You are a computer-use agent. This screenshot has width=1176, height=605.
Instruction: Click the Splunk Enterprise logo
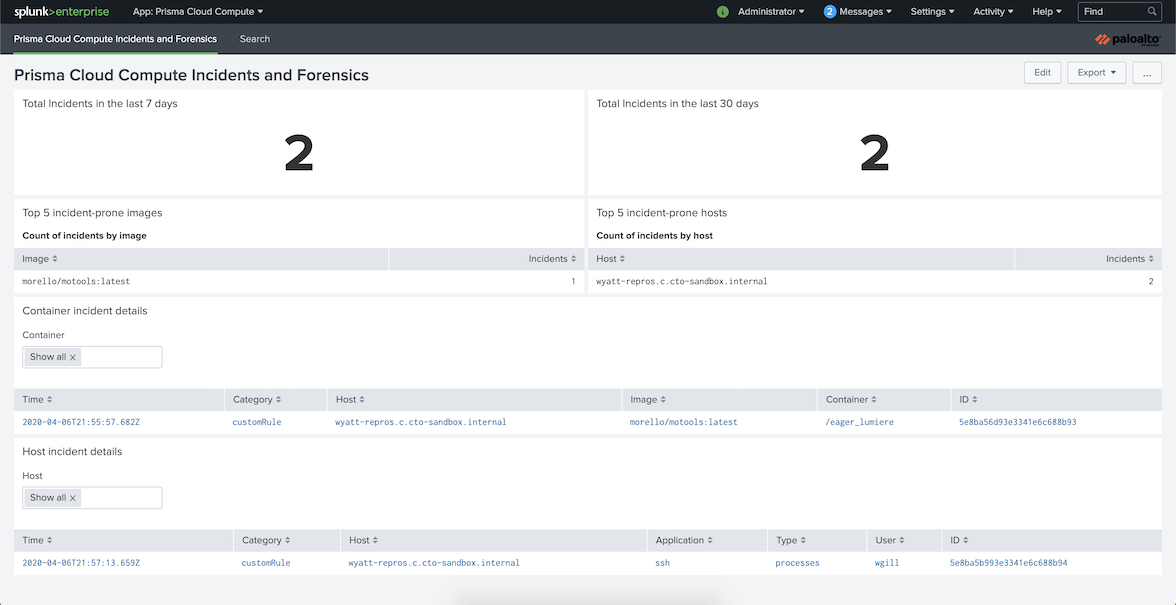[62, 12]
